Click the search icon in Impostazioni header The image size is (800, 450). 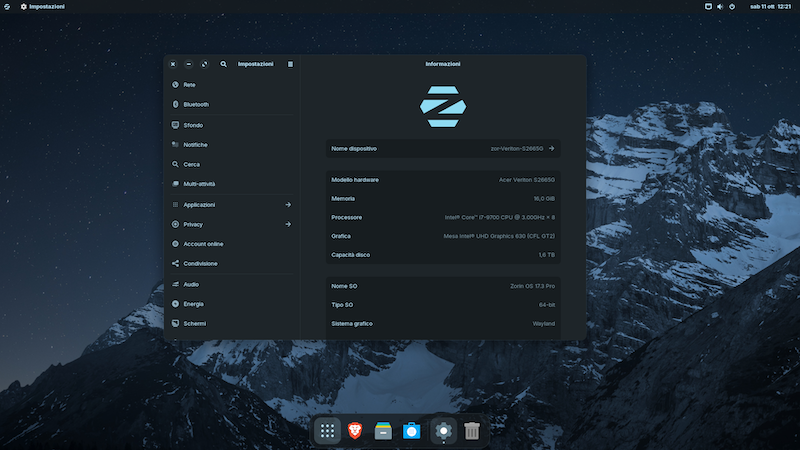[223, 64]
